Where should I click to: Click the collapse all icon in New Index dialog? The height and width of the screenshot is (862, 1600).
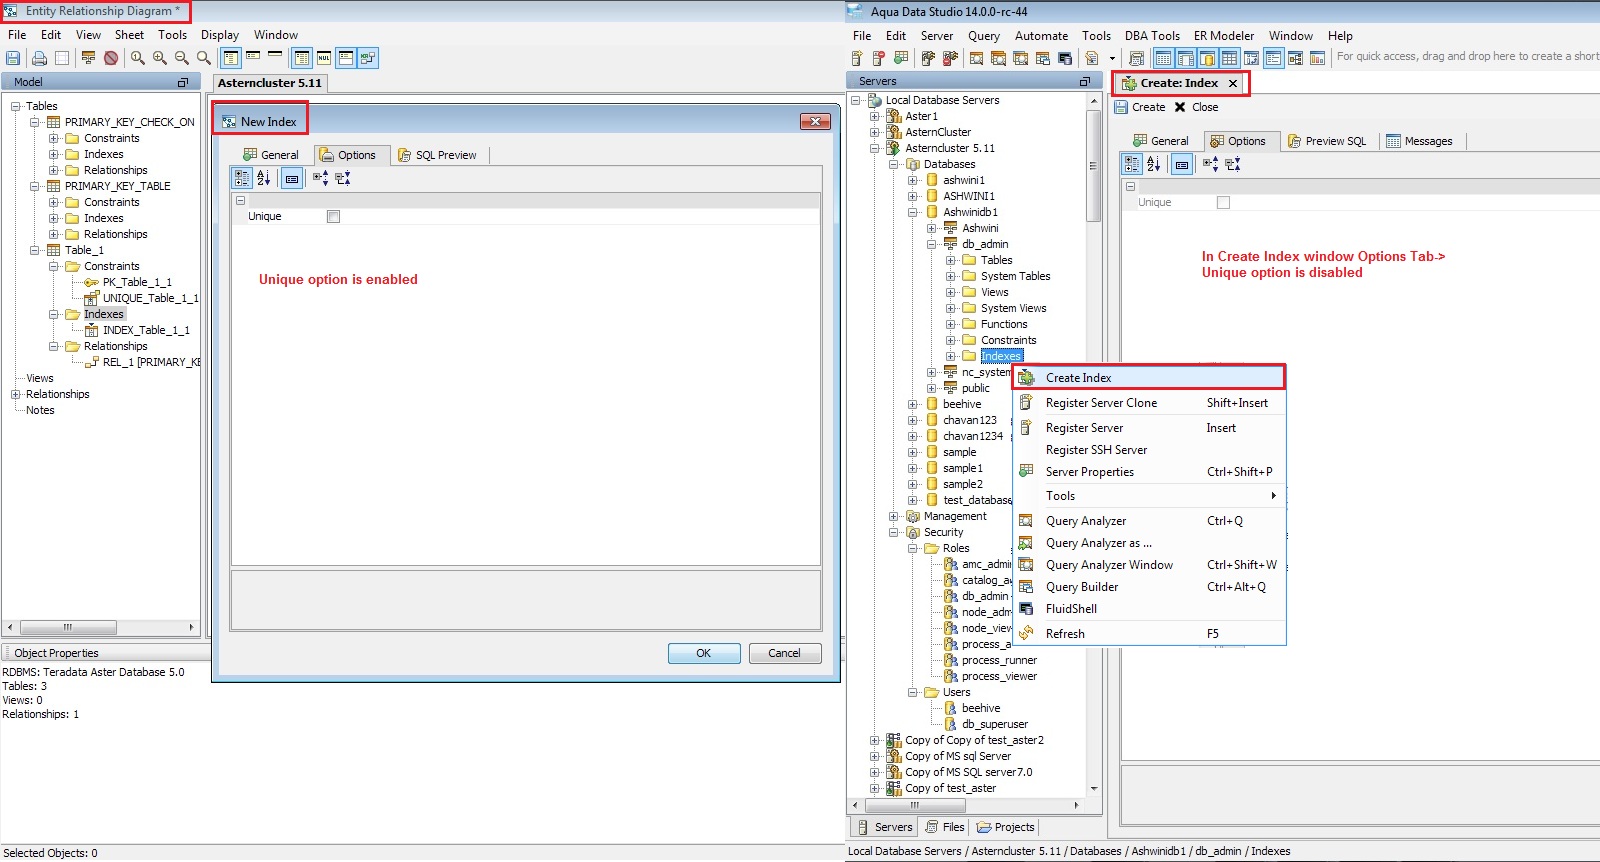coord(343,178)
